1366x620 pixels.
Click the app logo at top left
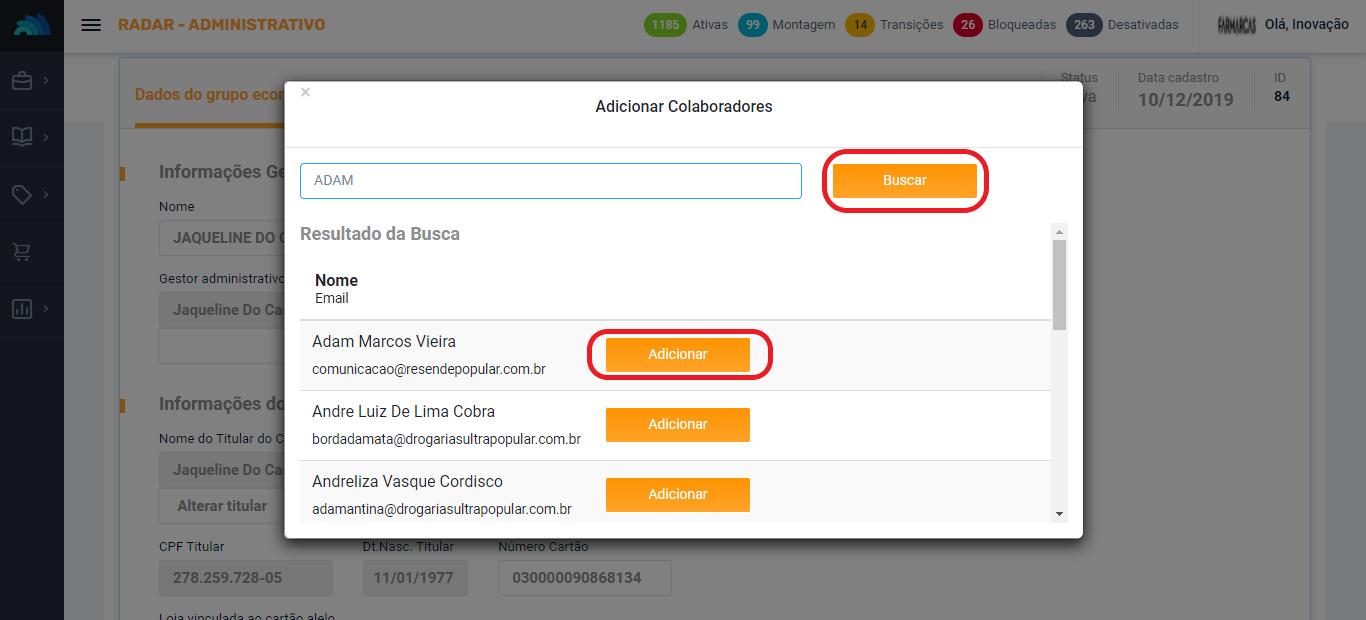32,25
